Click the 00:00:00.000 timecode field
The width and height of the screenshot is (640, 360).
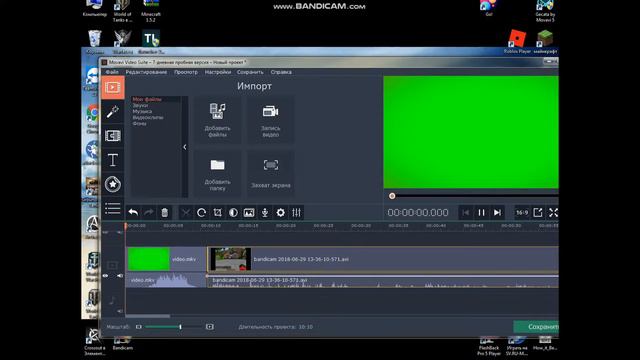click(418, 213)
